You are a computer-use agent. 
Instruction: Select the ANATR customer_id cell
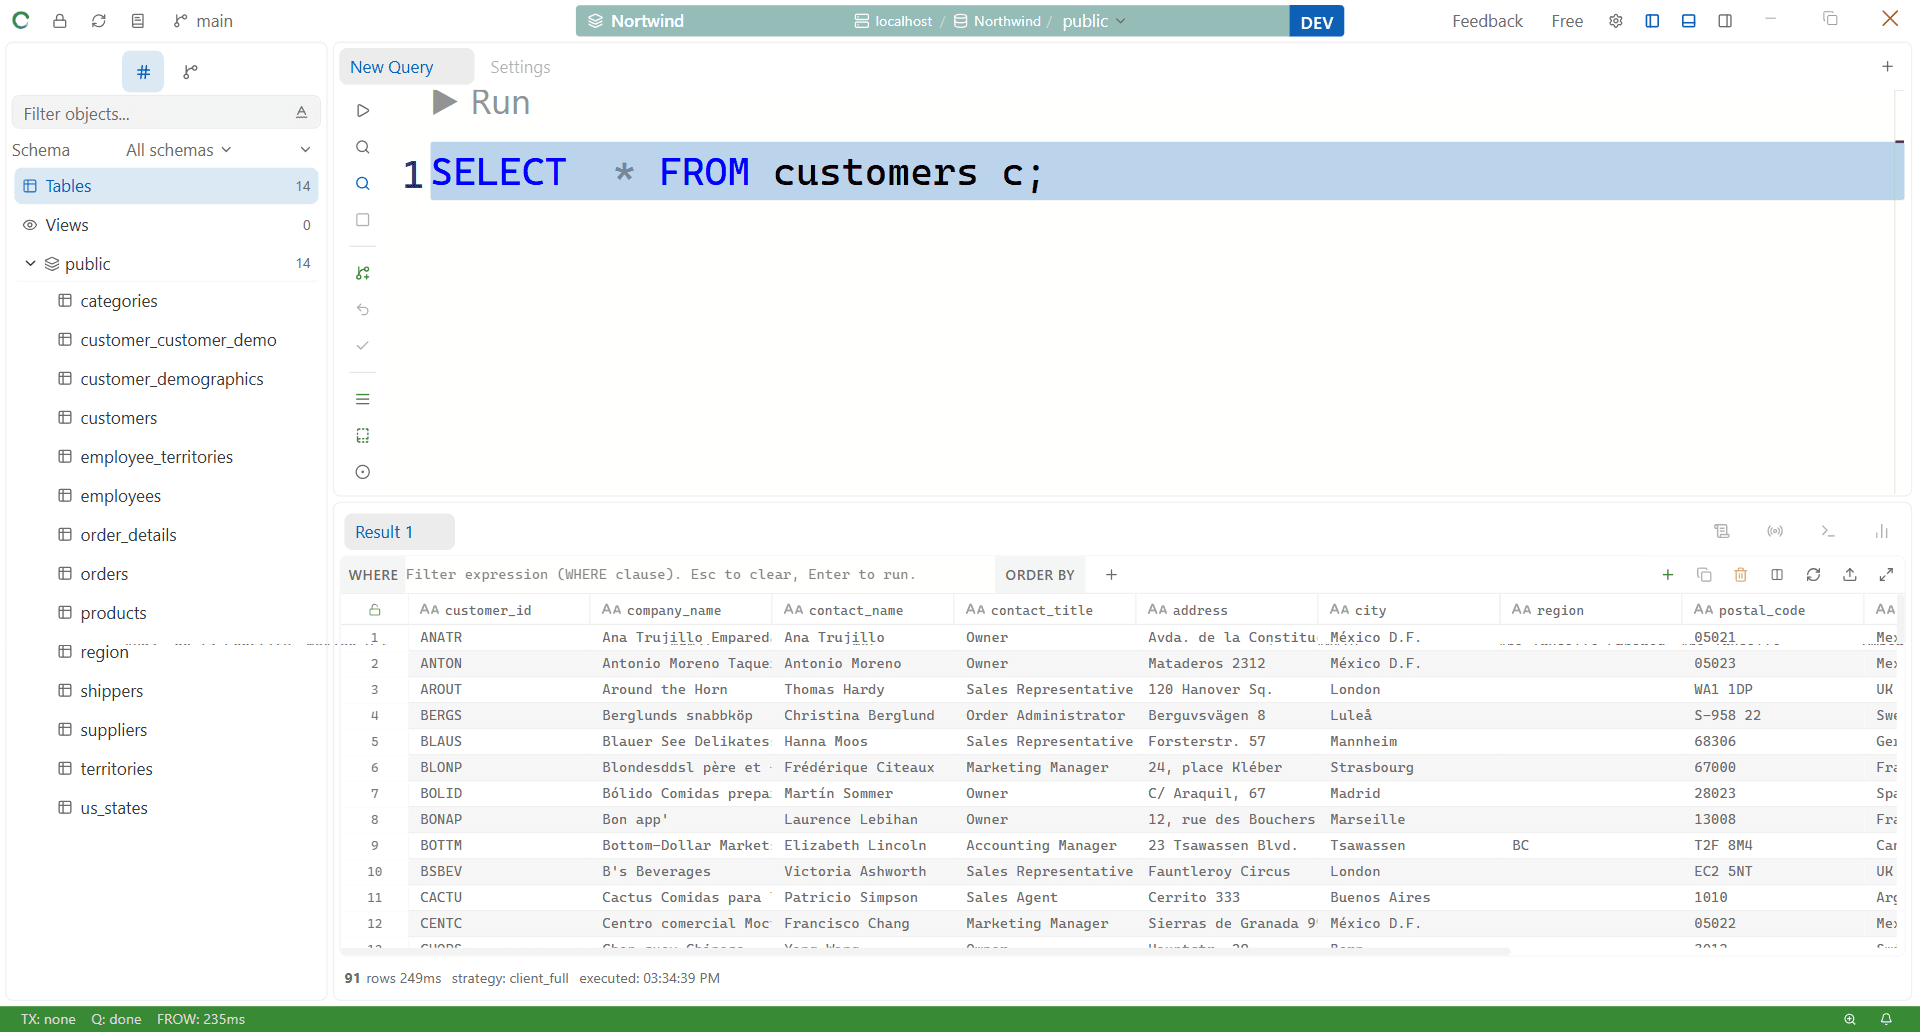click(x=499, y=637)
